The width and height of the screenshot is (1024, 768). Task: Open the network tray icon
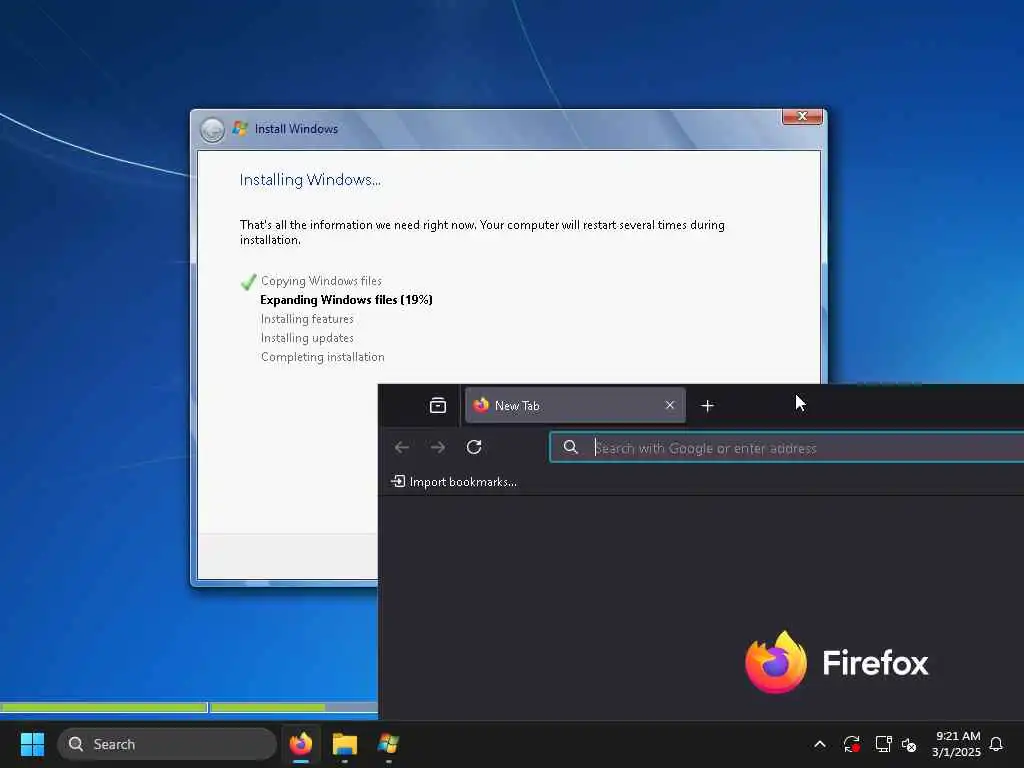click(x=884, y=744)
